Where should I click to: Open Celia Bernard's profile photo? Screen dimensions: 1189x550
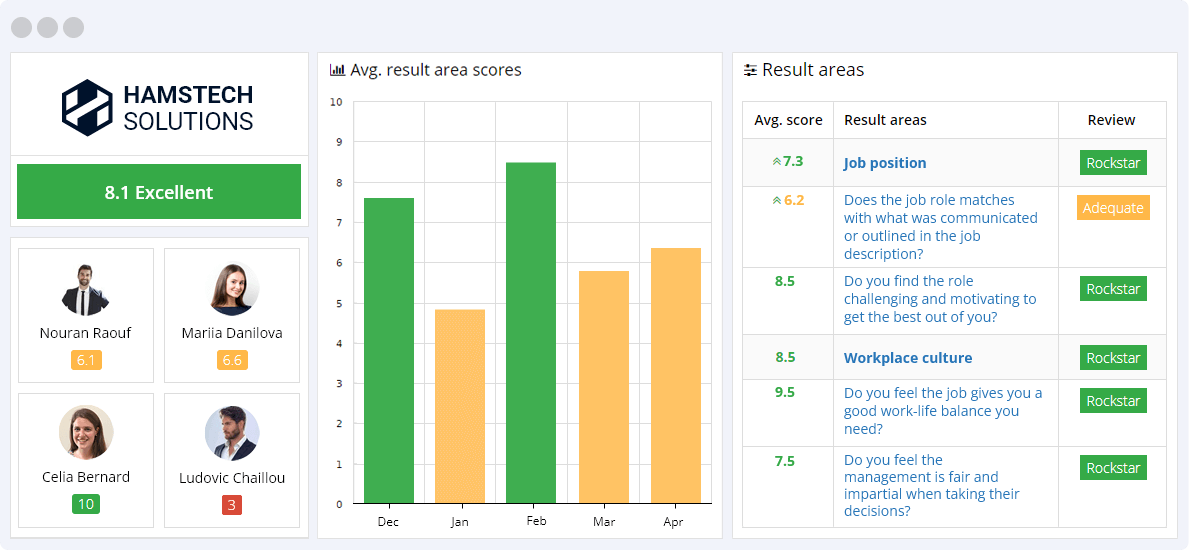pyautogui.click(x=86, y=433)
